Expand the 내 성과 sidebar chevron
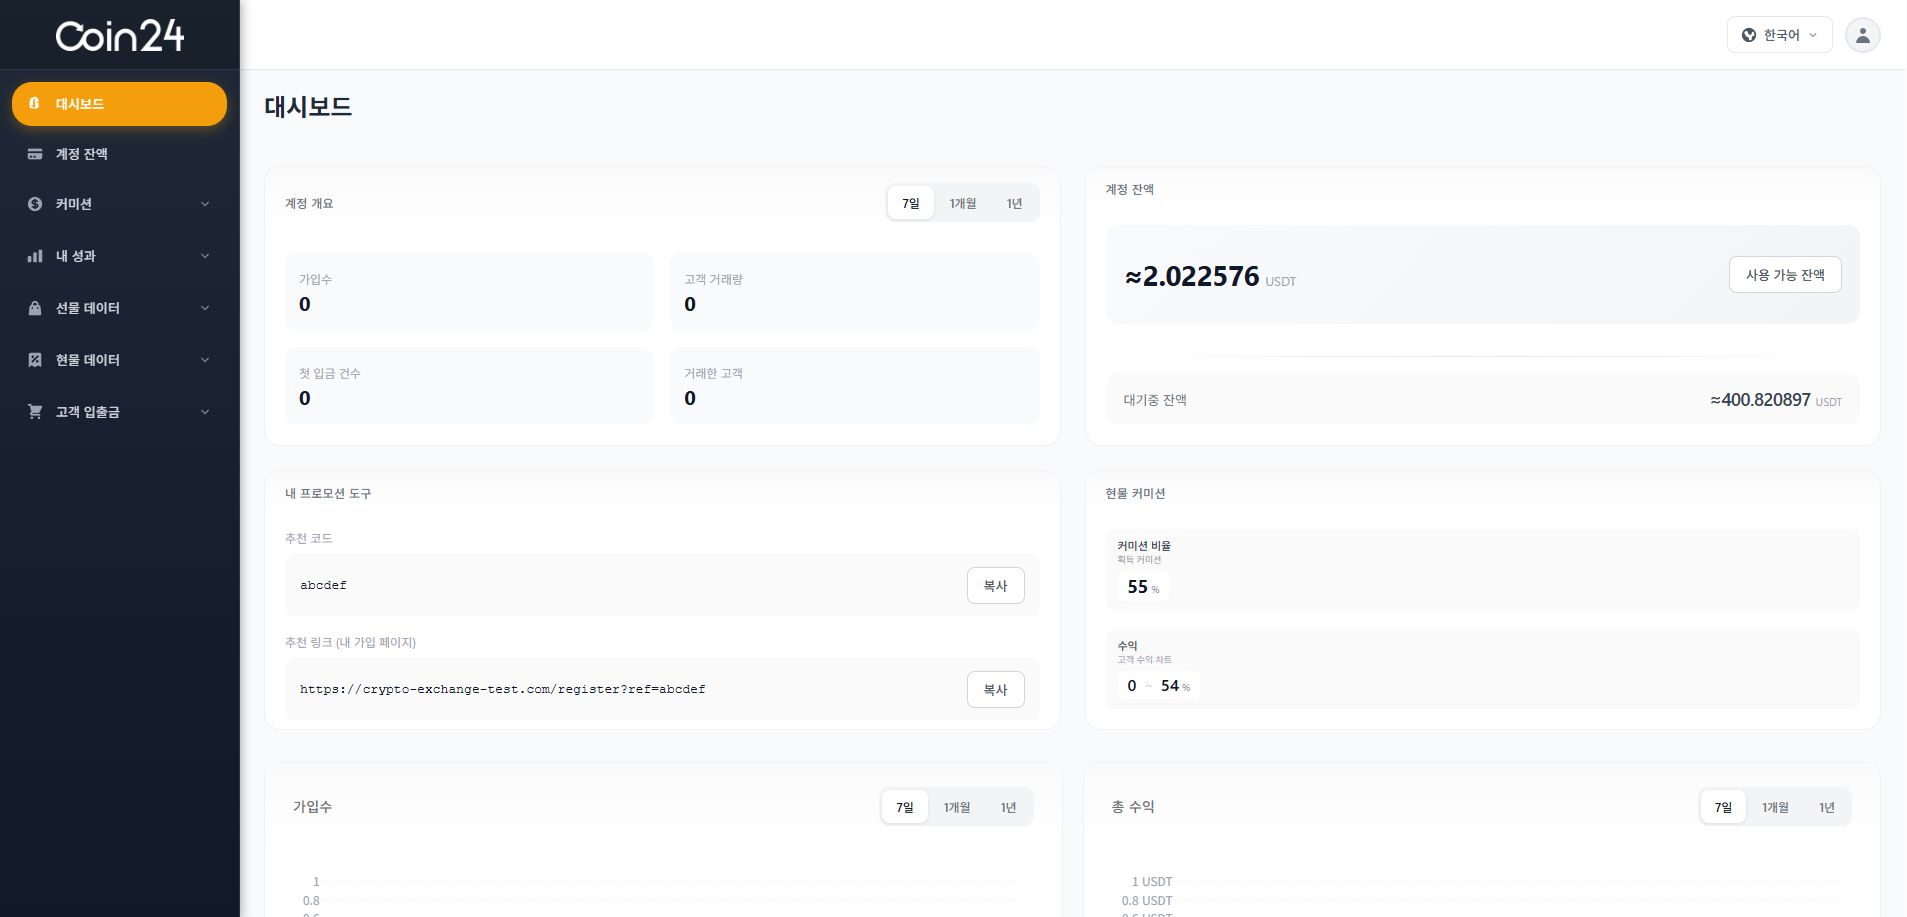The width and height of the screenshot is (1907, 917). click(205, 256)
